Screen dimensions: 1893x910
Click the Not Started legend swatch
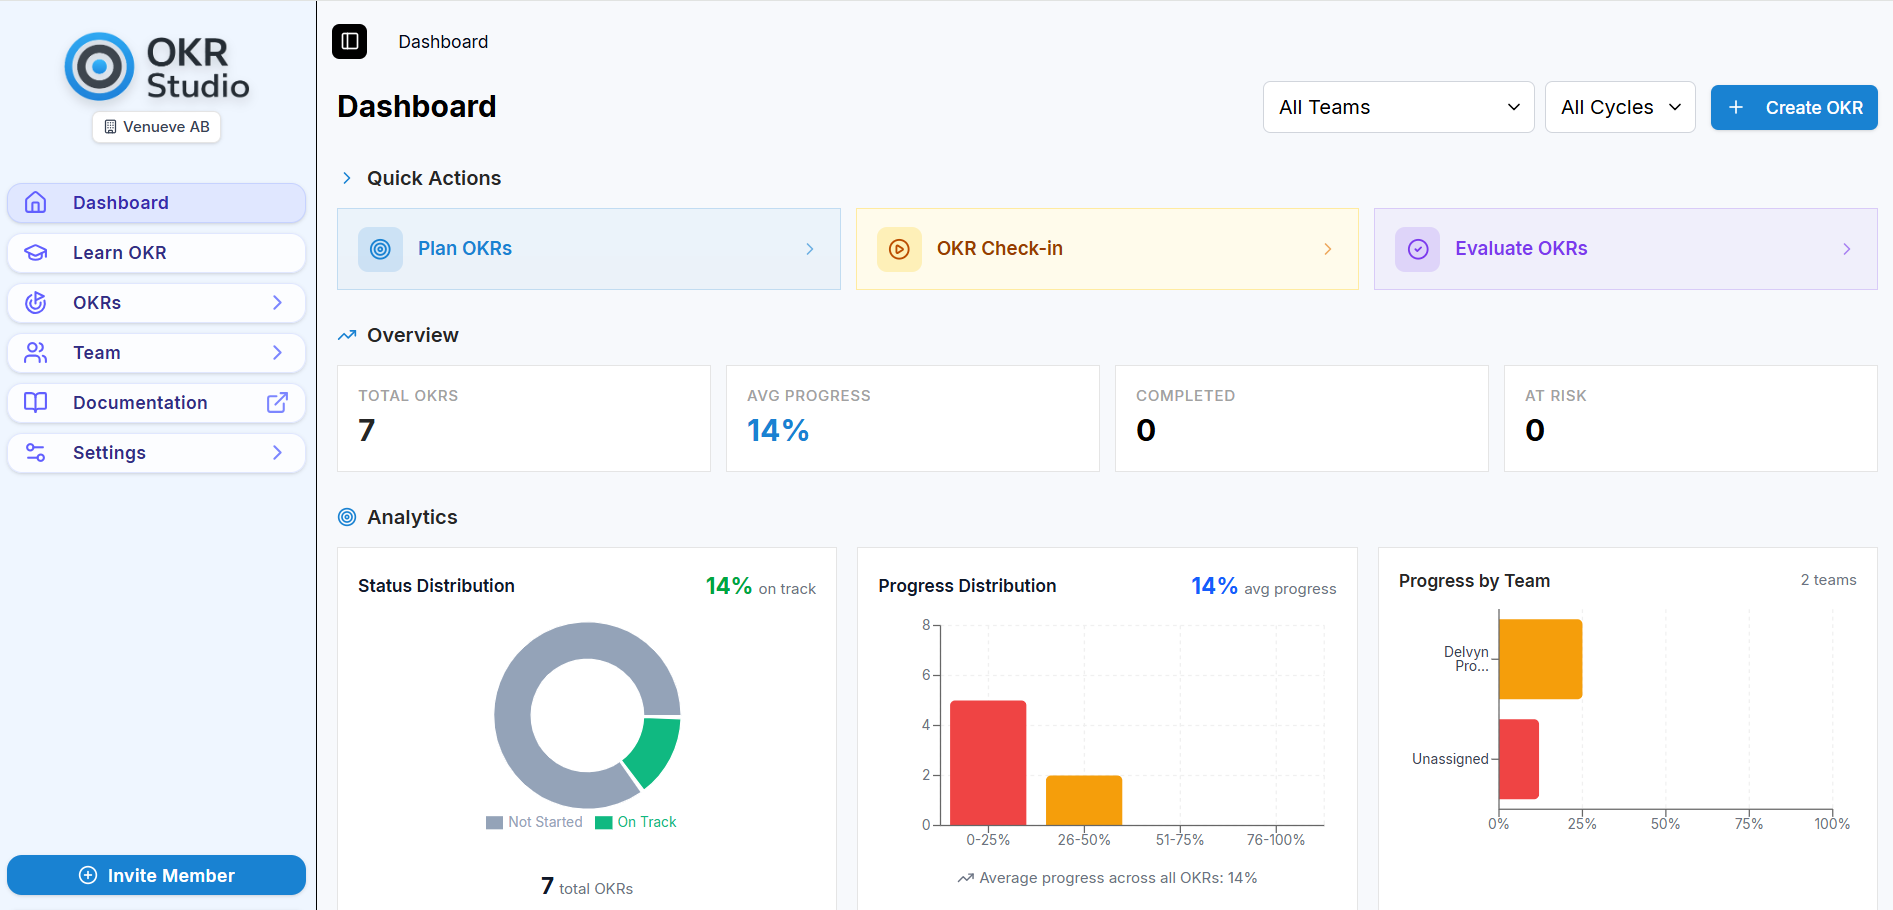pyautogui.click(x=494, y=822)
